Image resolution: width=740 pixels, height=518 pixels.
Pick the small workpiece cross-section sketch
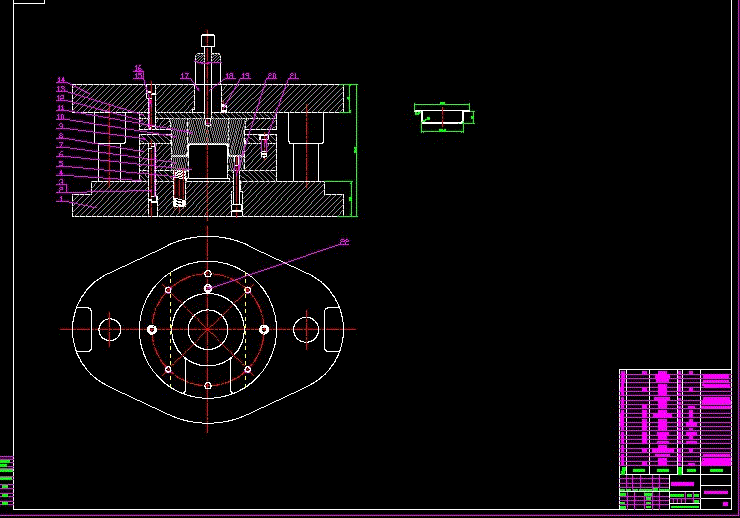(444, 117)
